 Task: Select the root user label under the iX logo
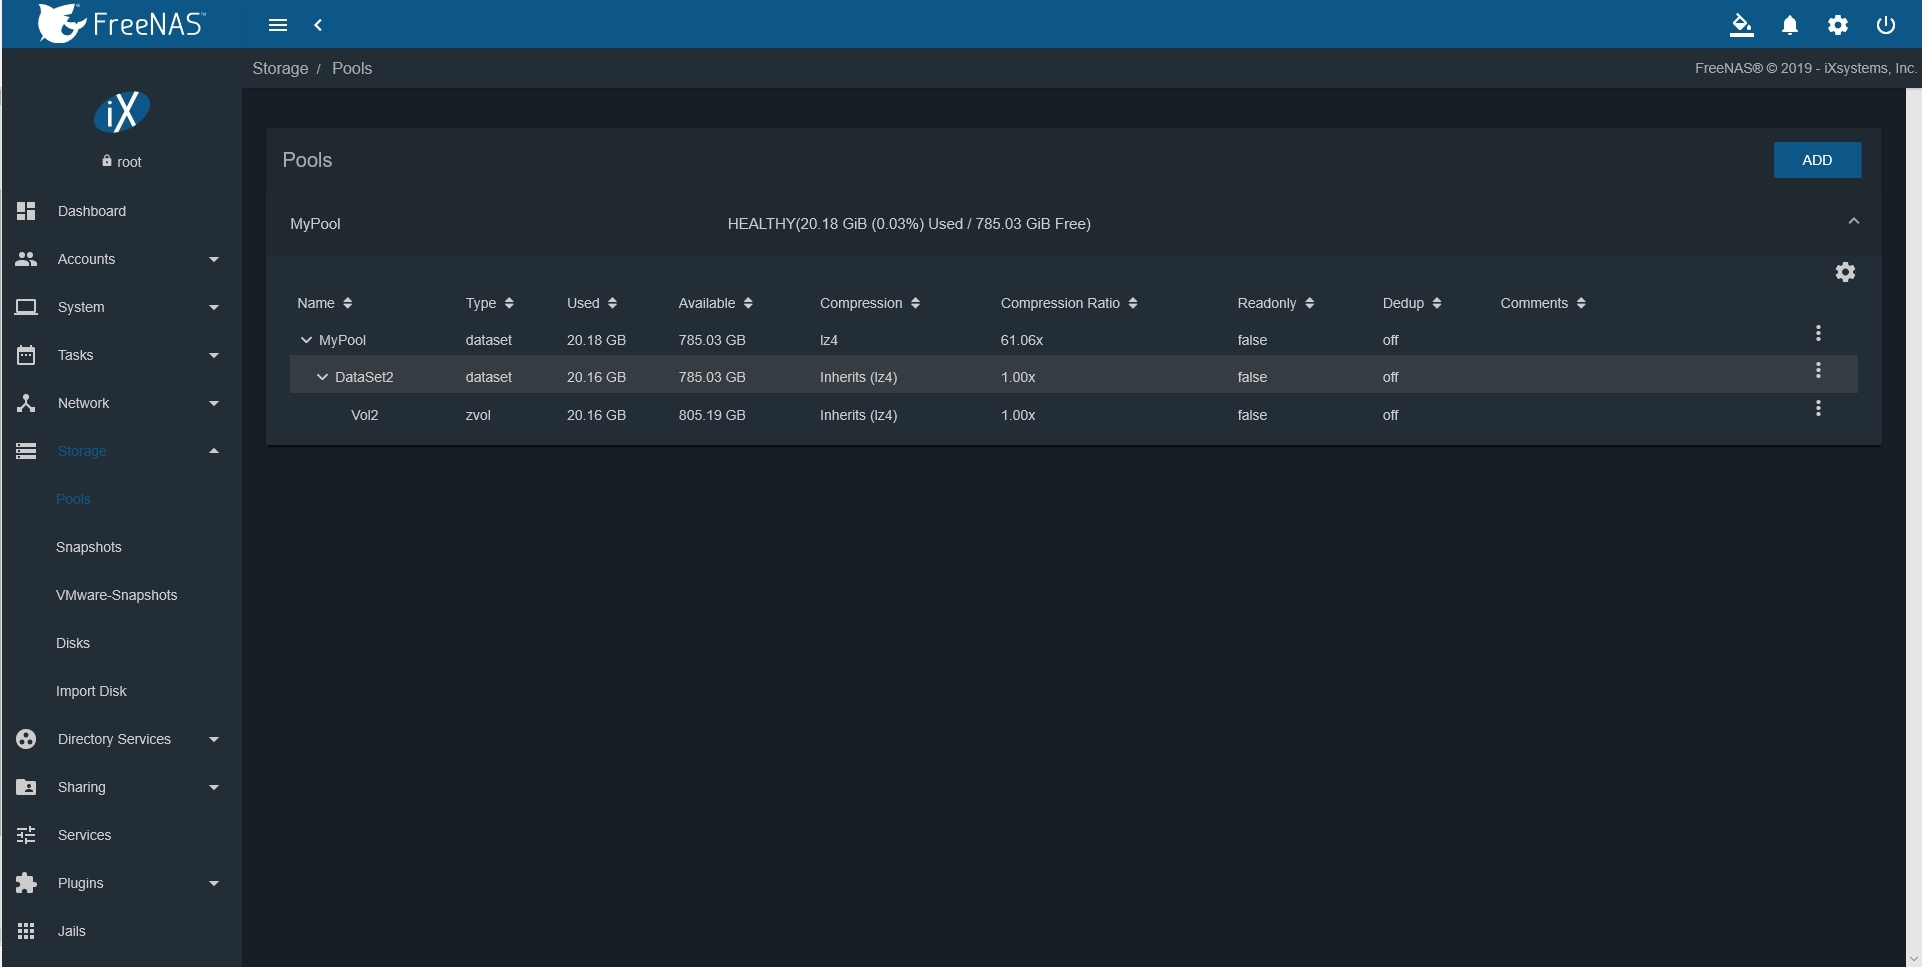(121, 161)
